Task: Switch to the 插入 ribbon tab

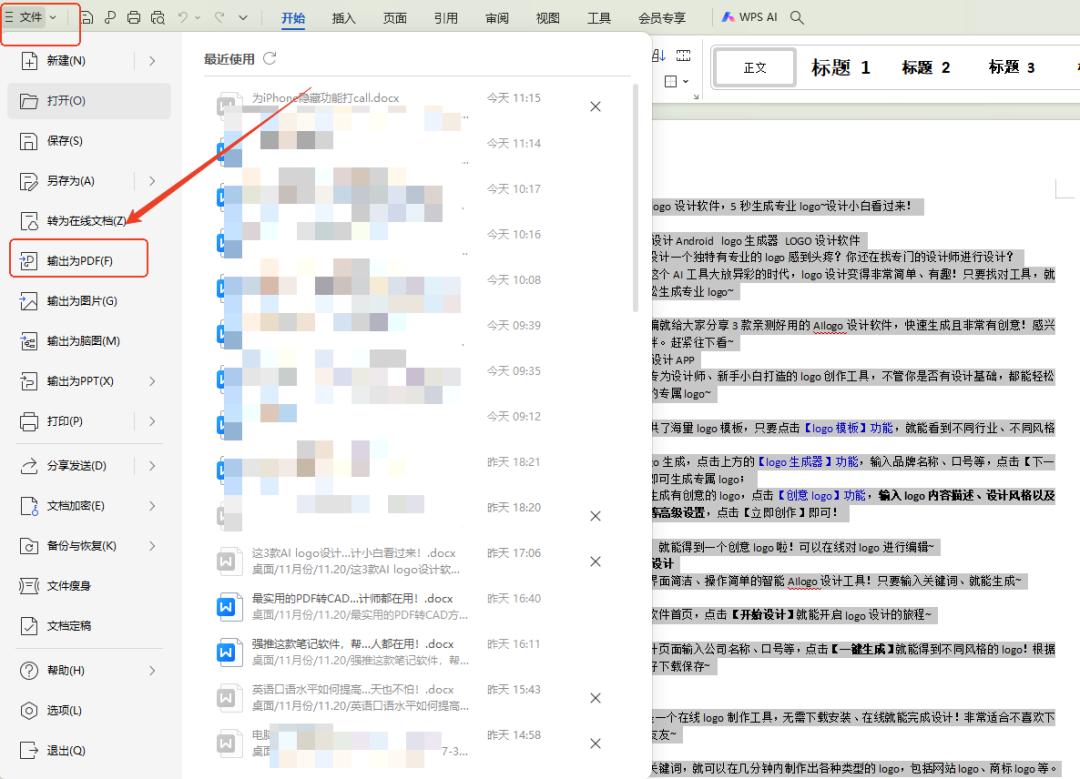Action: (343, 18)
